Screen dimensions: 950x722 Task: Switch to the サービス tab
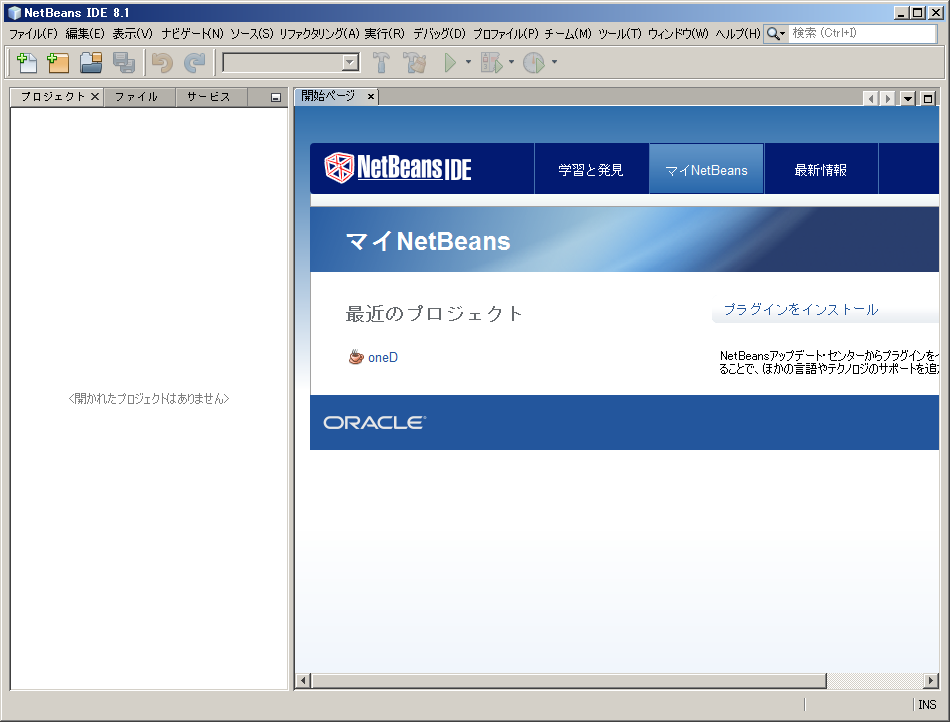point(209,97)
